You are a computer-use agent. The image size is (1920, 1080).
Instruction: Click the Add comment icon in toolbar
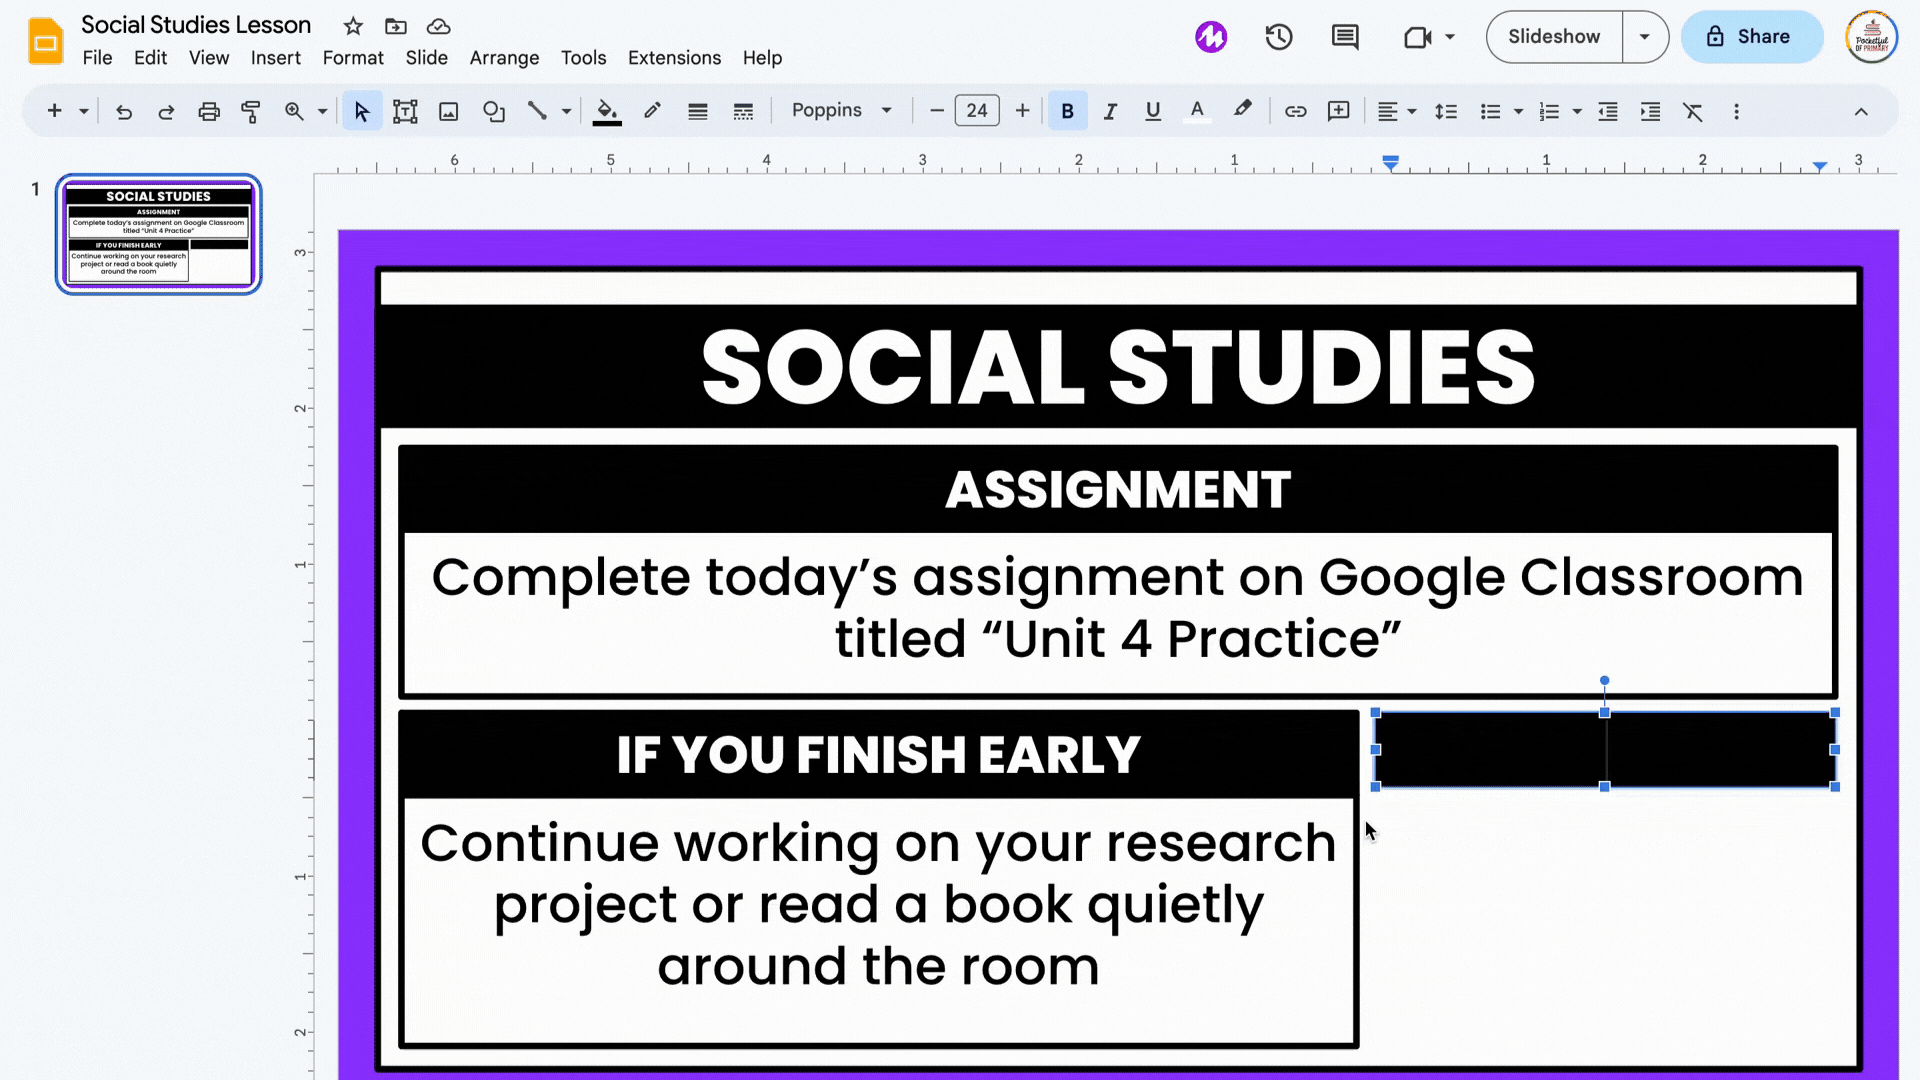(x=1339, y=111)
